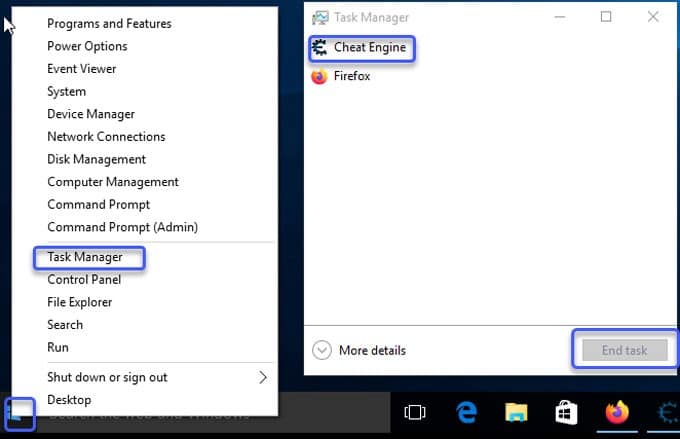
Task: Switch to Firefox via taskbar icon
Action: (x=617, y=412)
